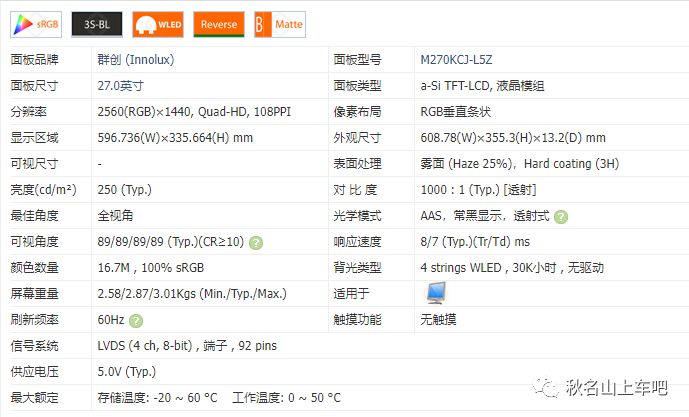Open help icon next to 60Hz

(136, 321)
